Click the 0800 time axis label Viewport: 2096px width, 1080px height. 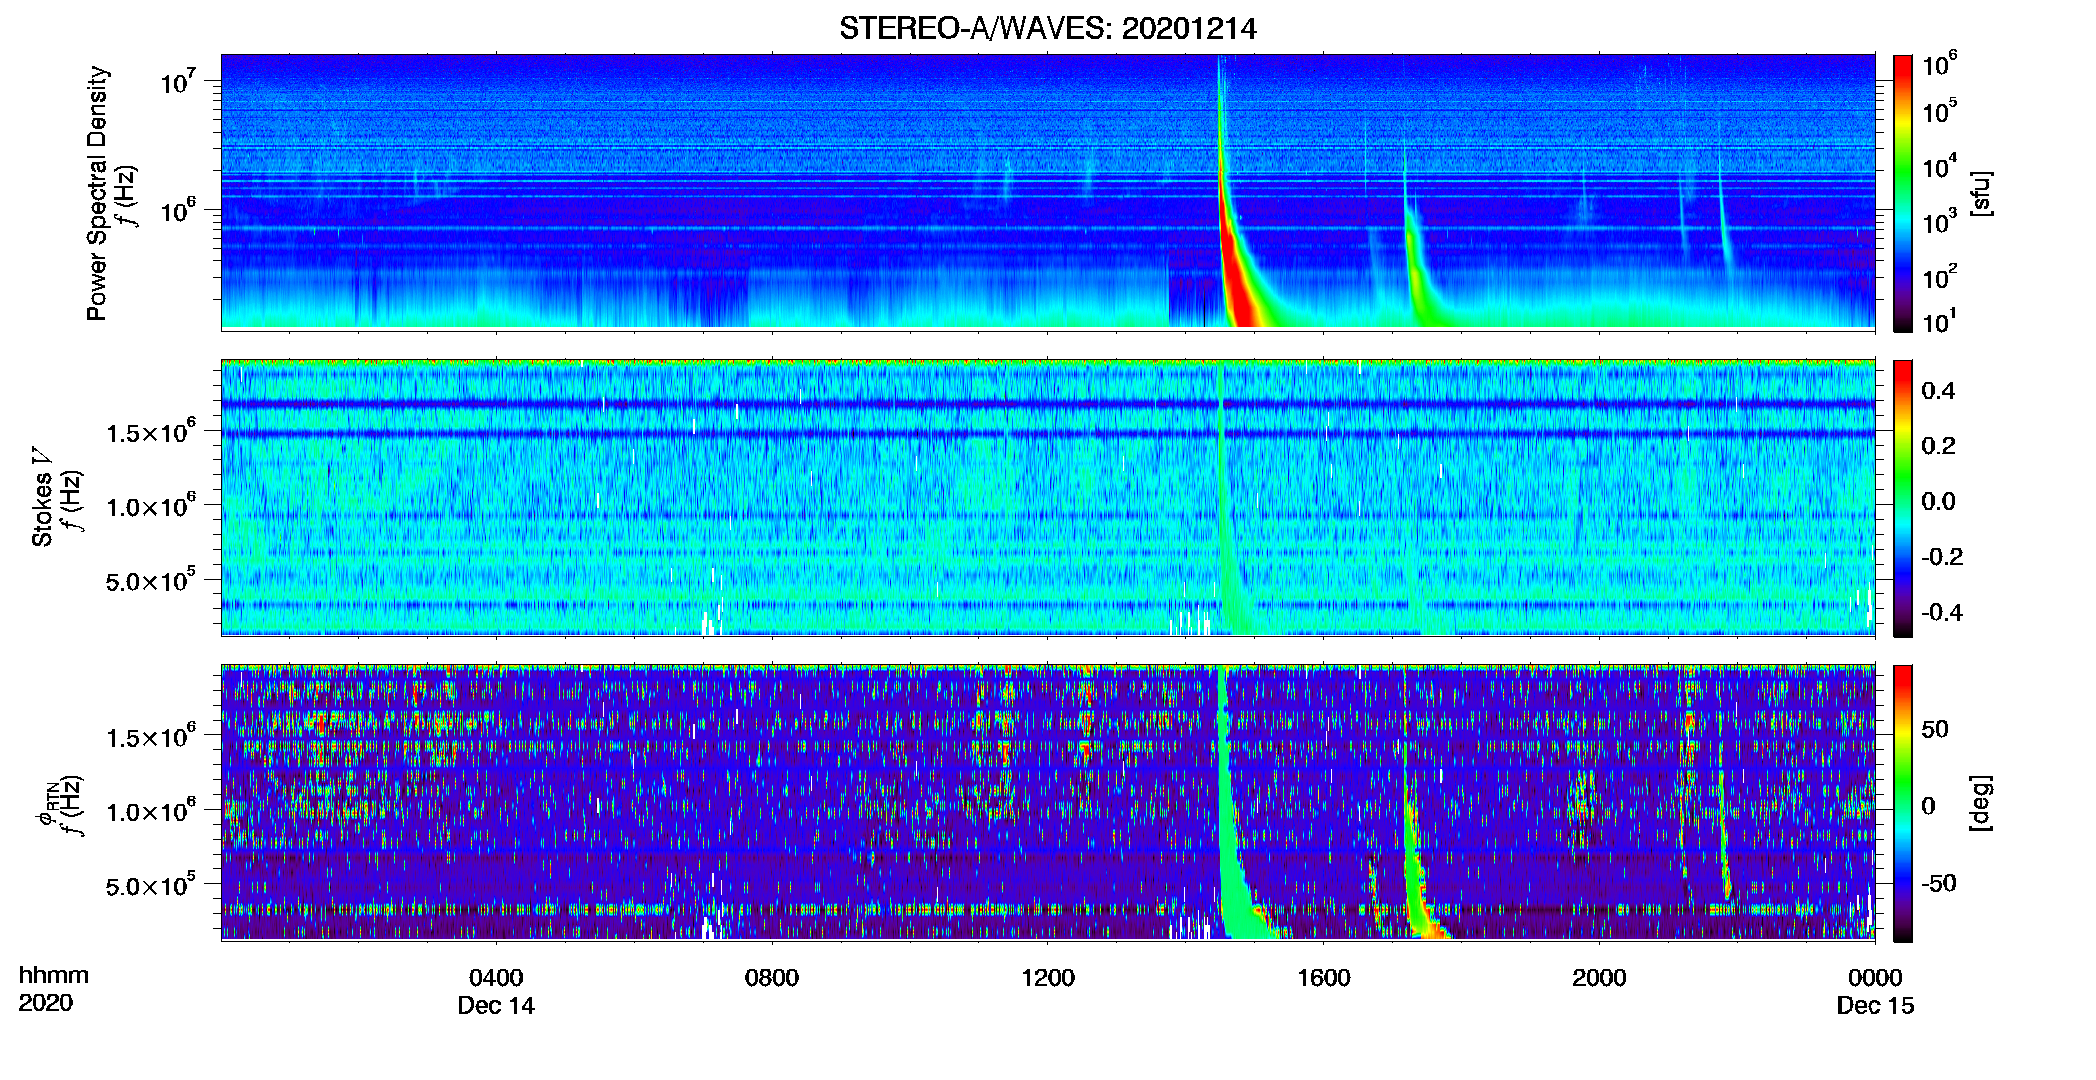772,978
